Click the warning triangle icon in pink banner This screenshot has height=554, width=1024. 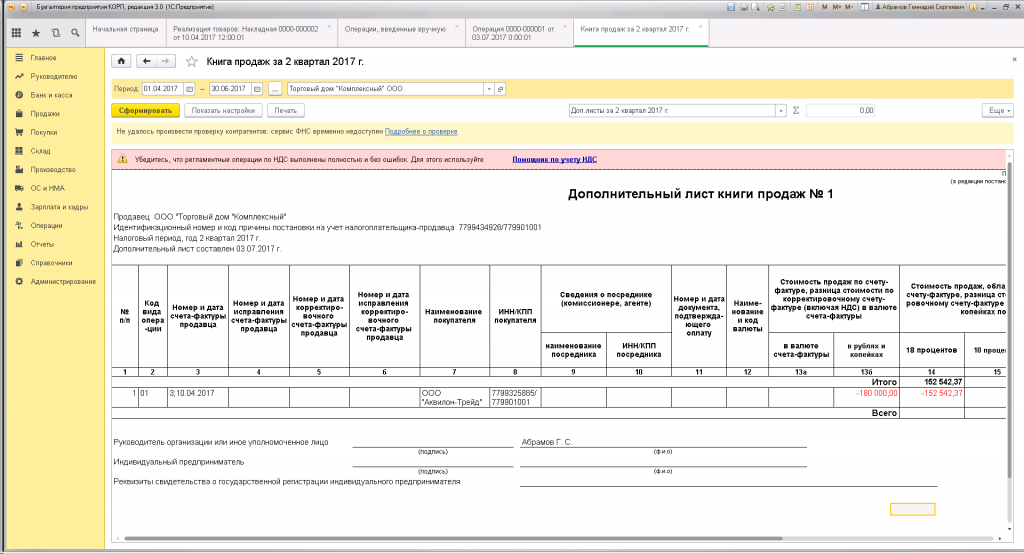point(122,159)
